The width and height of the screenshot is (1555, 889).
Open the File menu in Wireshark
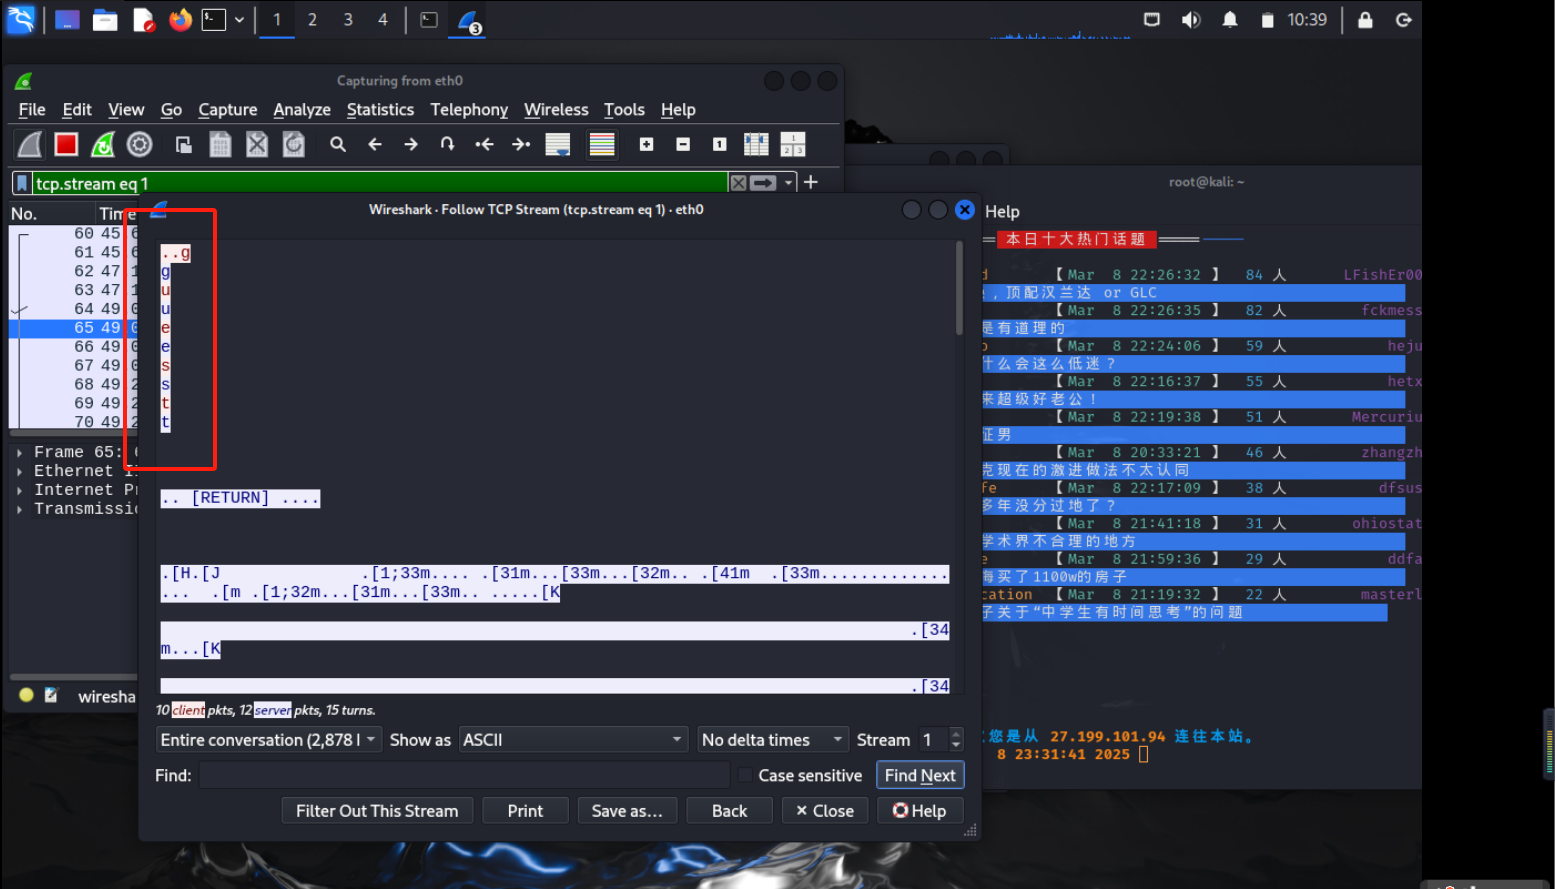pyautogui.click(x=32, y=110)
